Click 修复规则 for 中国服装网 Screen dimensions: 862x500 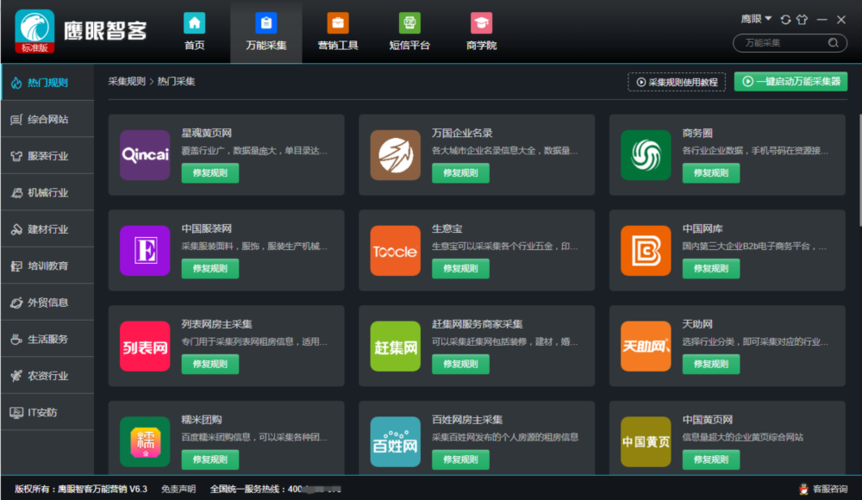point(210,269)
